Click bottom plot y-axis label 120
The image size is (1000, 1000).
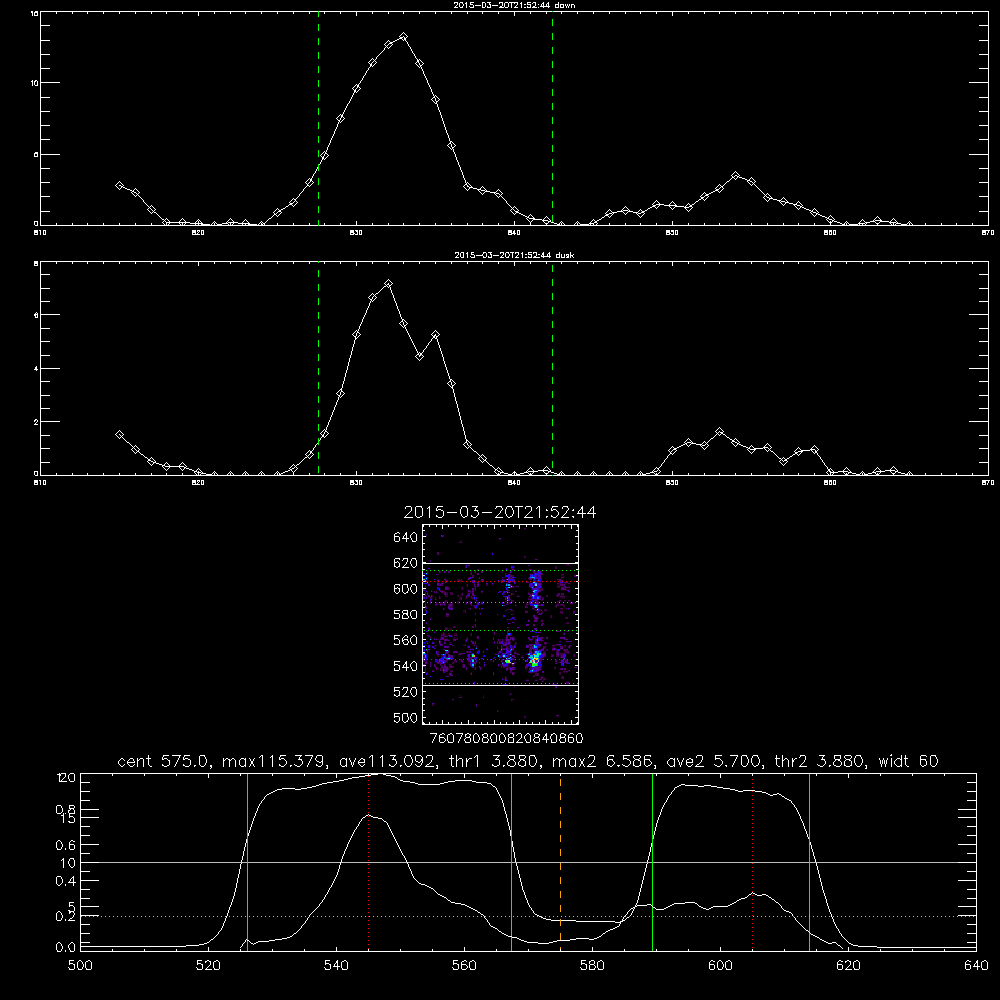coord(66,778)
